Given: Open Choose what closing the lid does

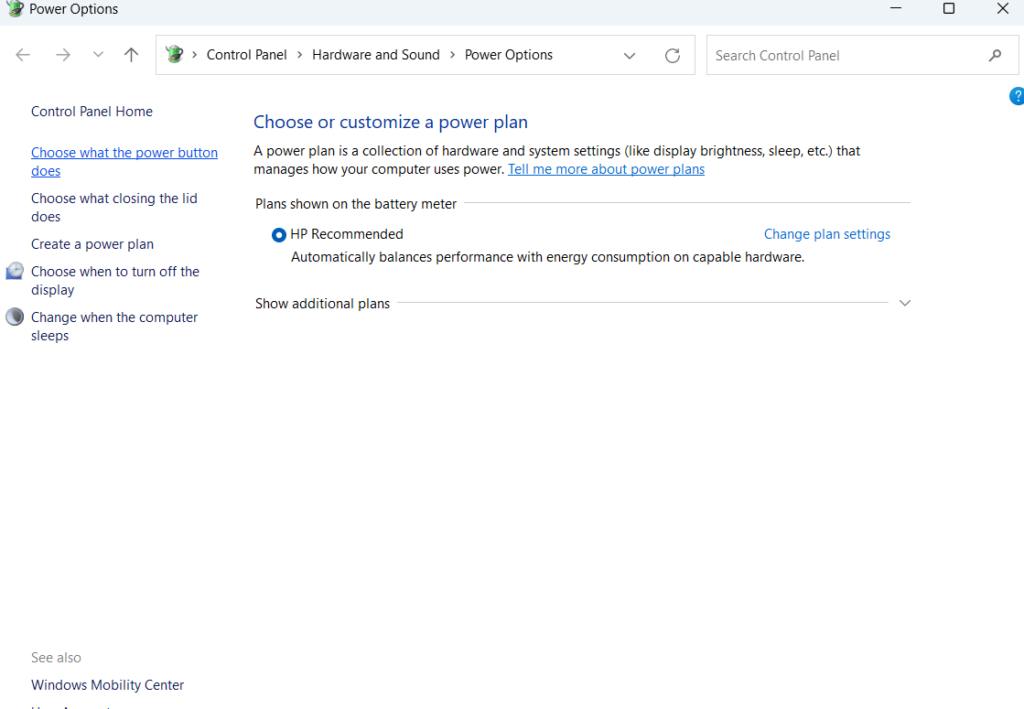Looking at the screenshot, I should point(114,207).
